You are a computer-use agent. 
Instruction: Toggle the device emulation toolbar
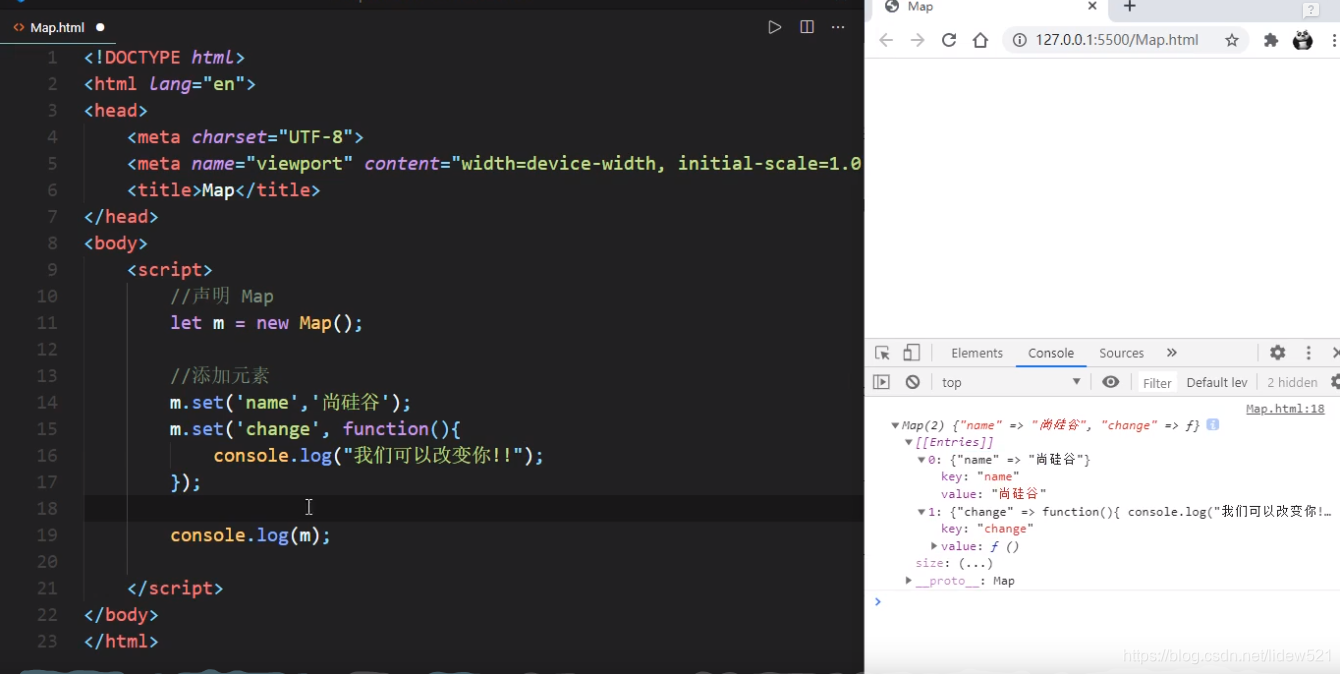[x=910, y=352]
